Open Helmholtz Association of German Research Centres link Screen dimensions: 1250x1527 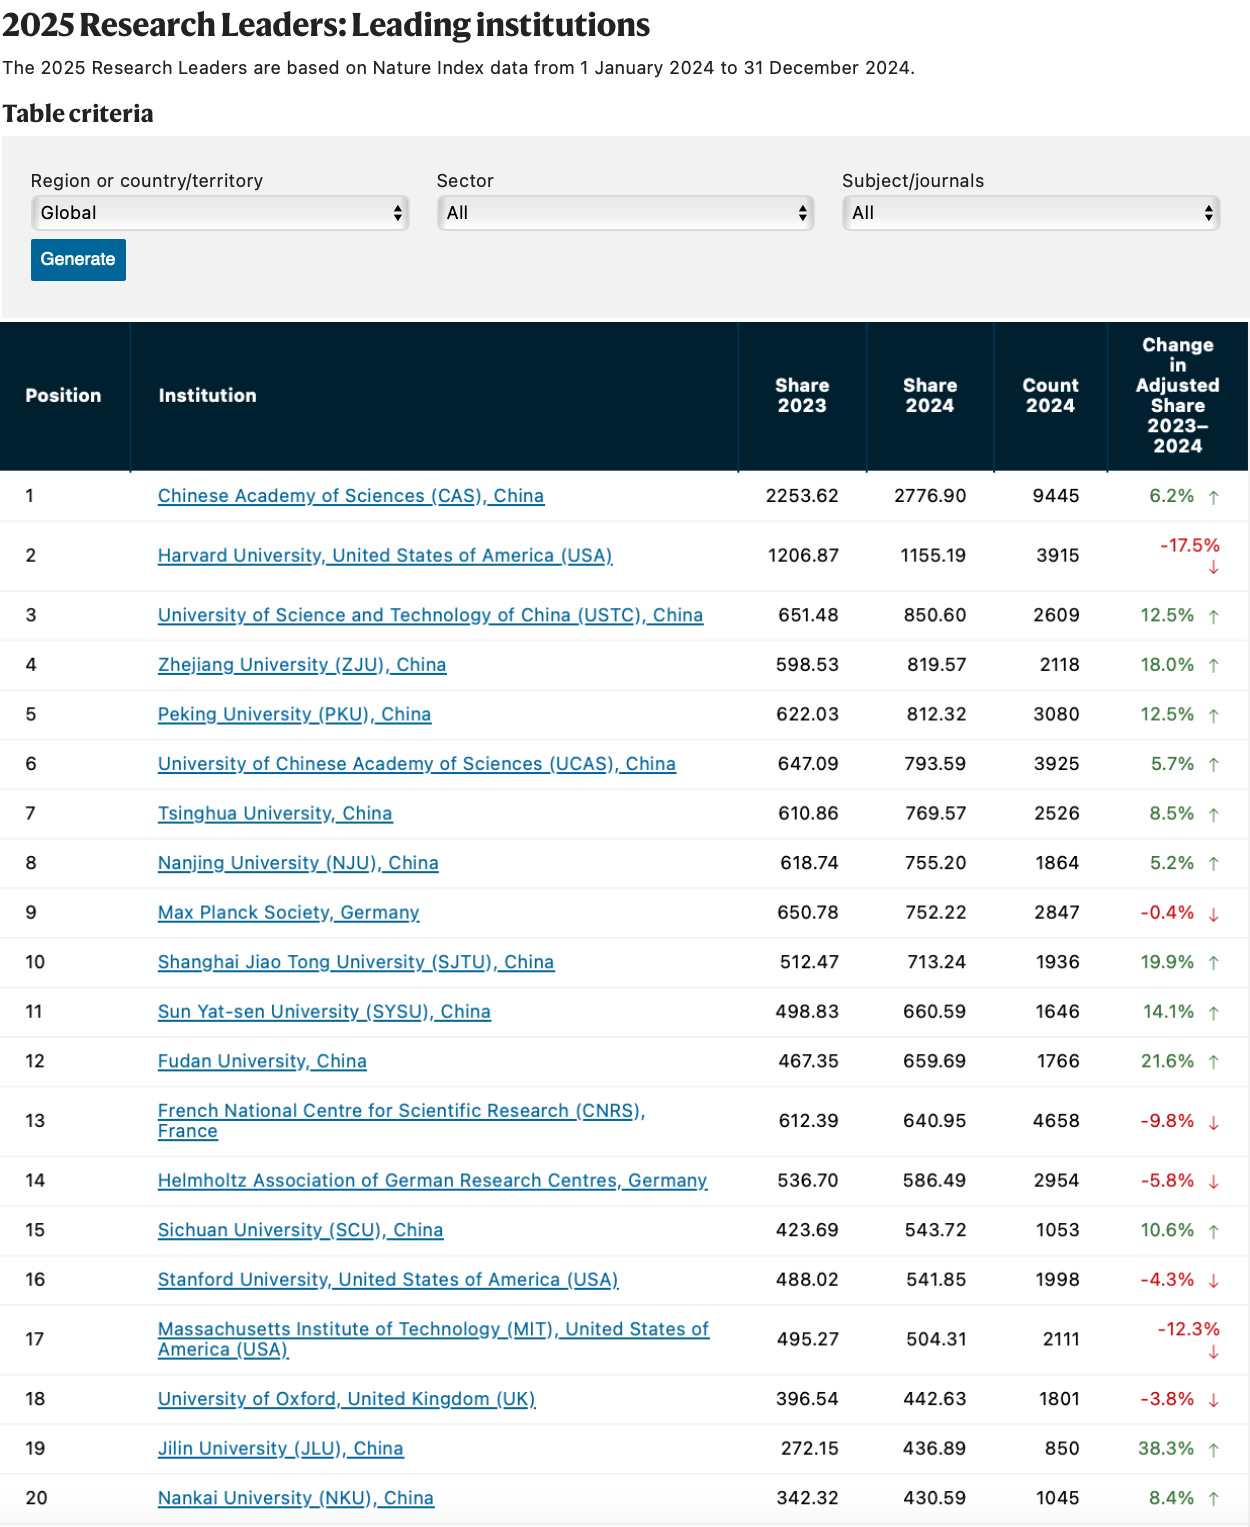tap(433, 1181)
